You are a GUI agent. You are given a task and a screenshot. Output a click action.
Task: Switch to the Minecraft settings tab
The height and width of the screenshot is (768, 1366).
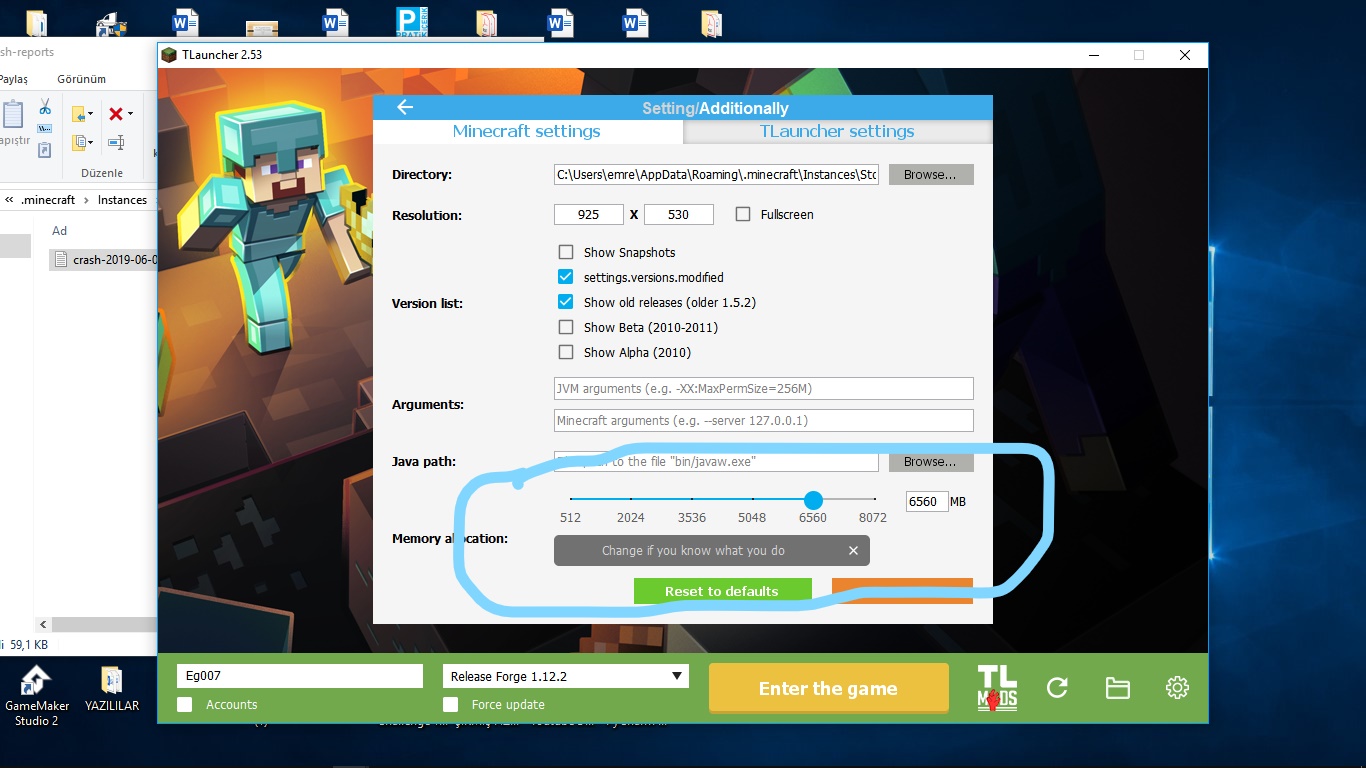click(527, 131)
